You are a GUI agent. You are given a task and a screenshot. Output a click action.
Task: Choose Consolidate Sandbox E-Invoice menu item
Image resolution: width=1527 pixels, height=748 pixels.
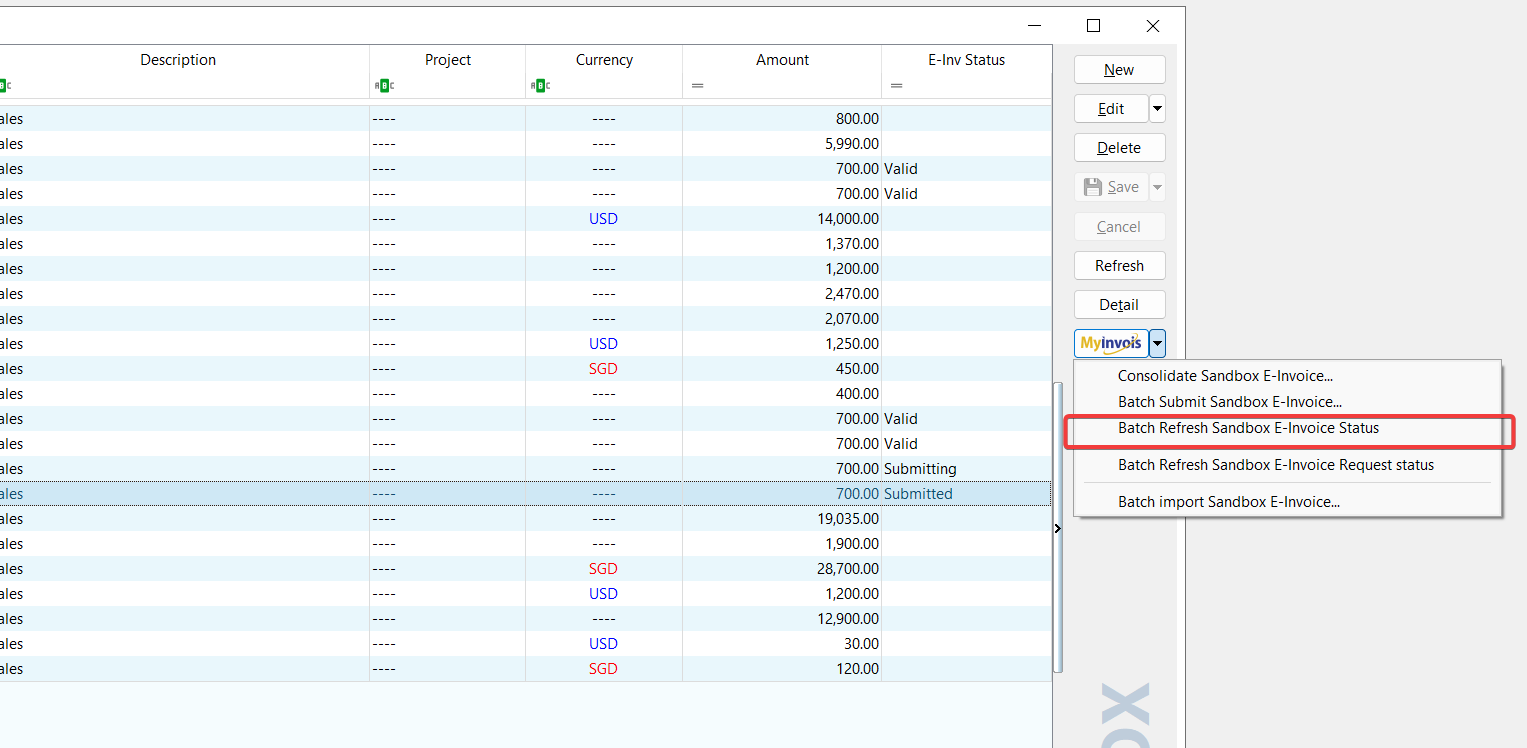pos(1225,377)
